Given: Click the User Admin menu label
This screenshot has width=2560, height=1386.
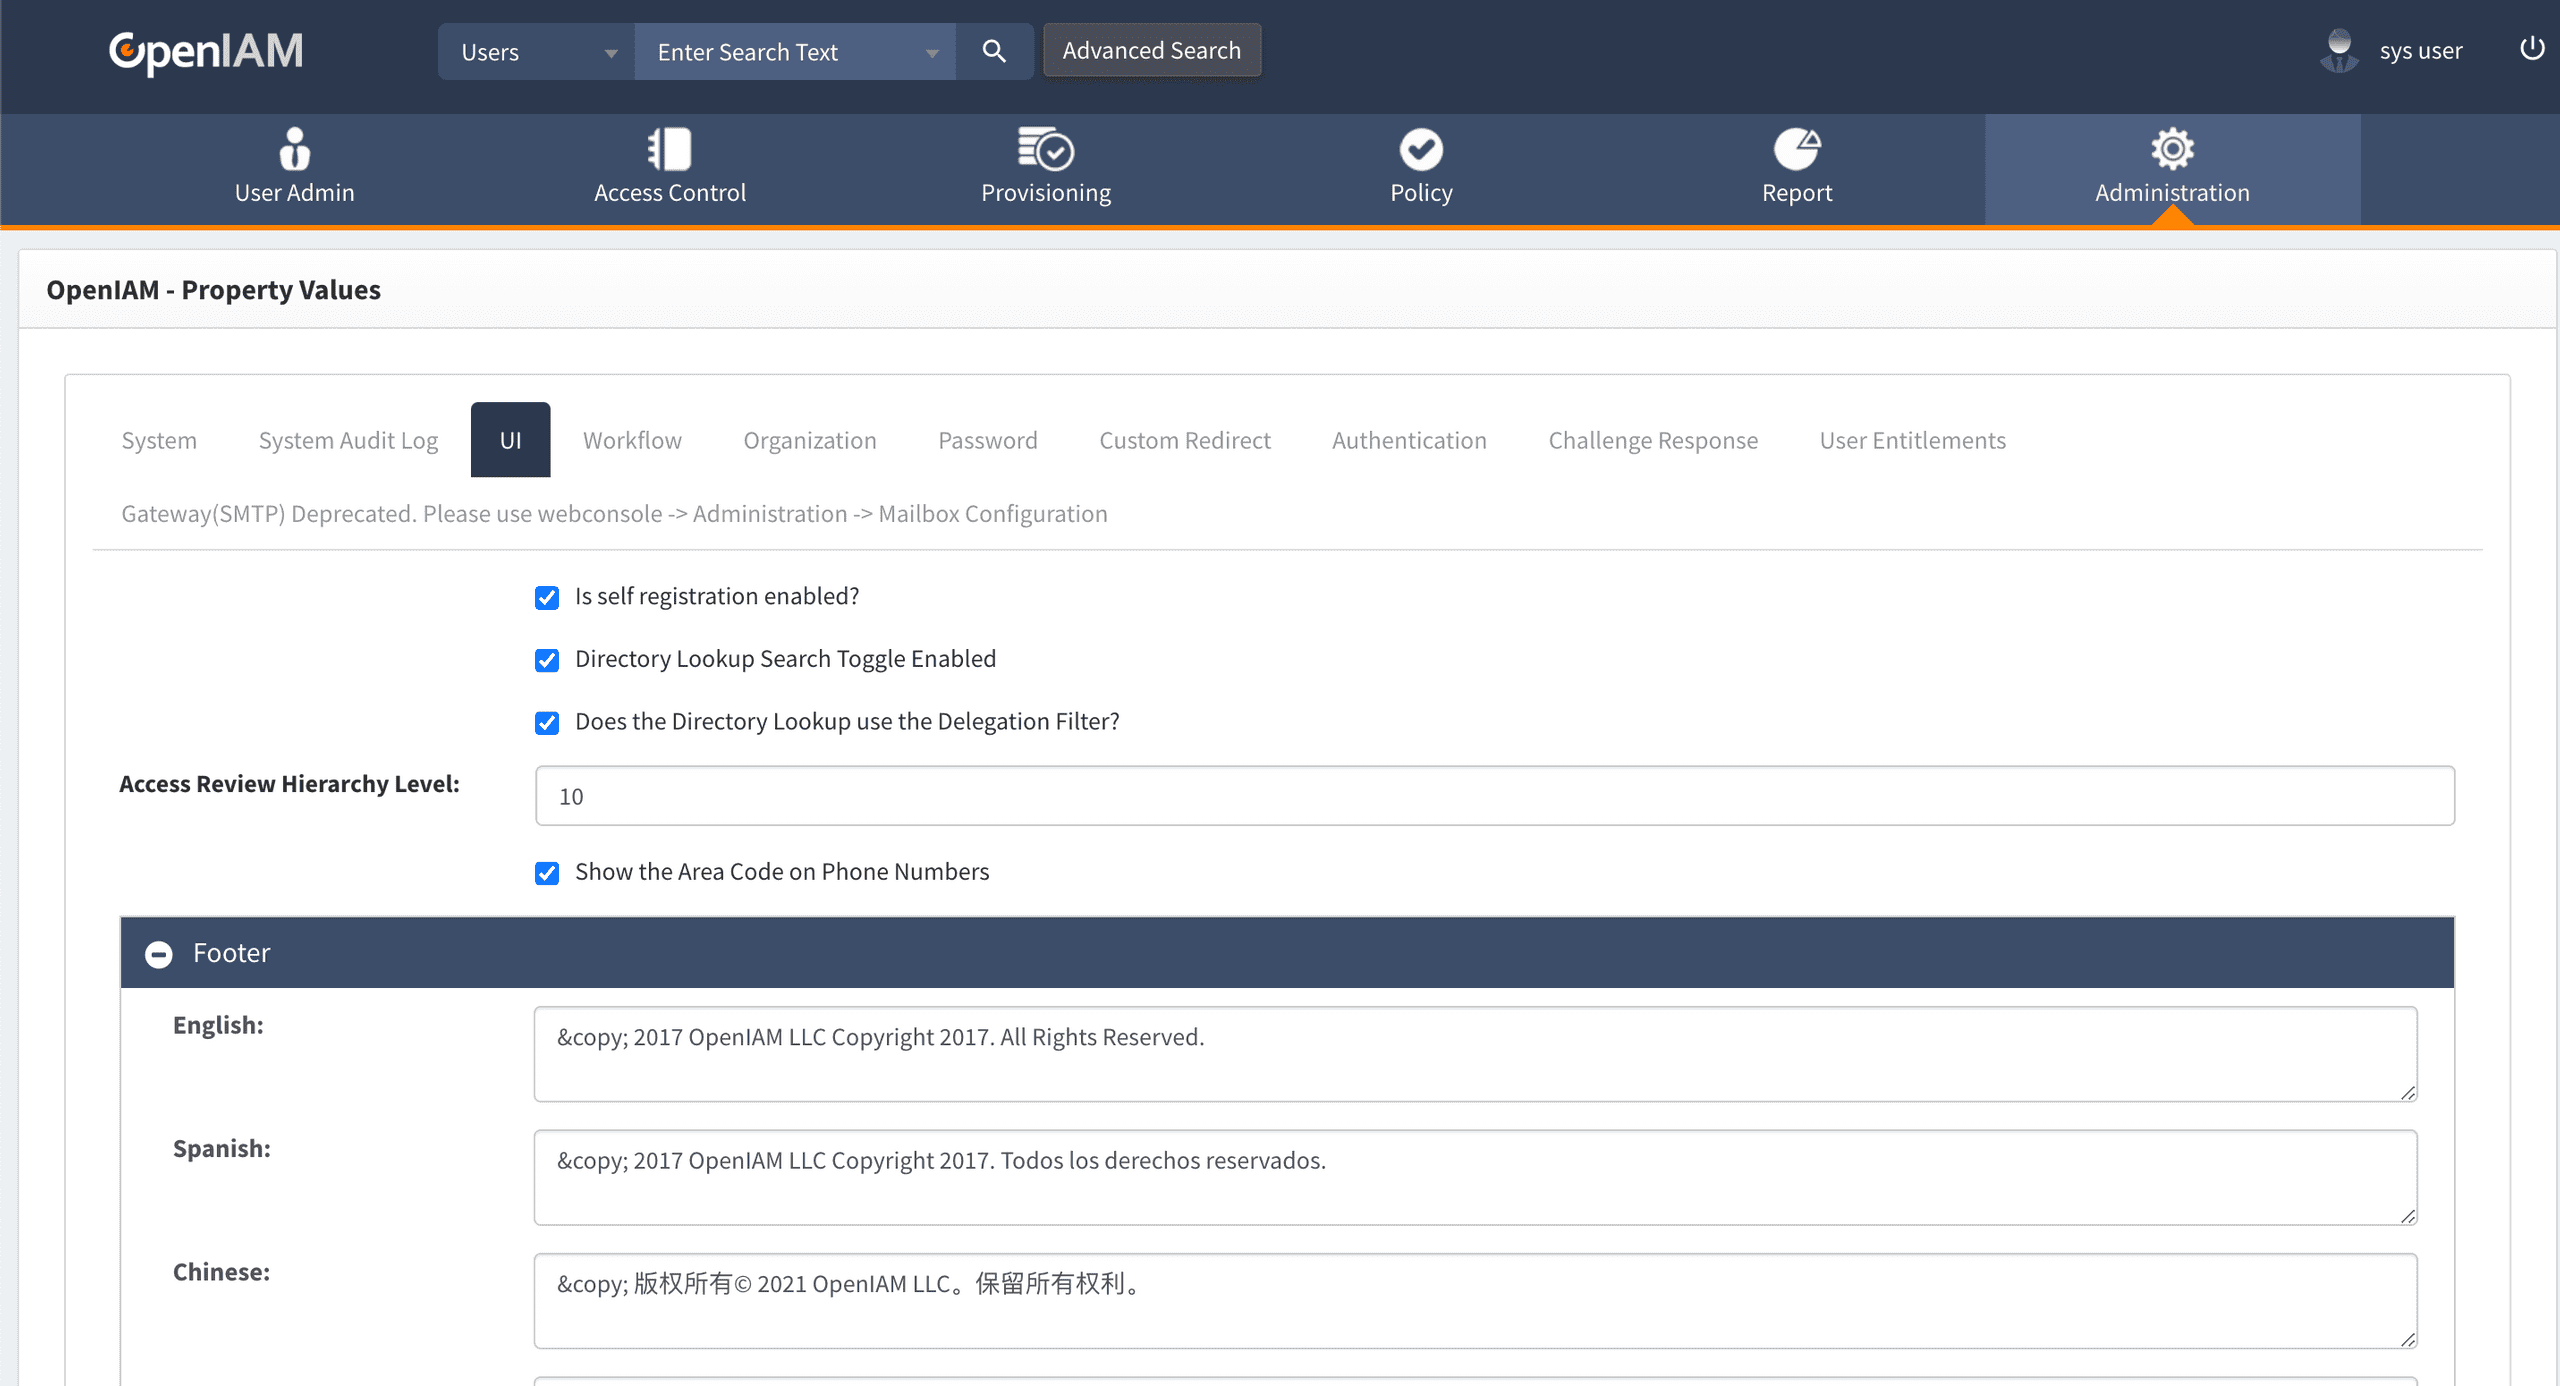Looking at the screenshot, I should tap(294, 192).
